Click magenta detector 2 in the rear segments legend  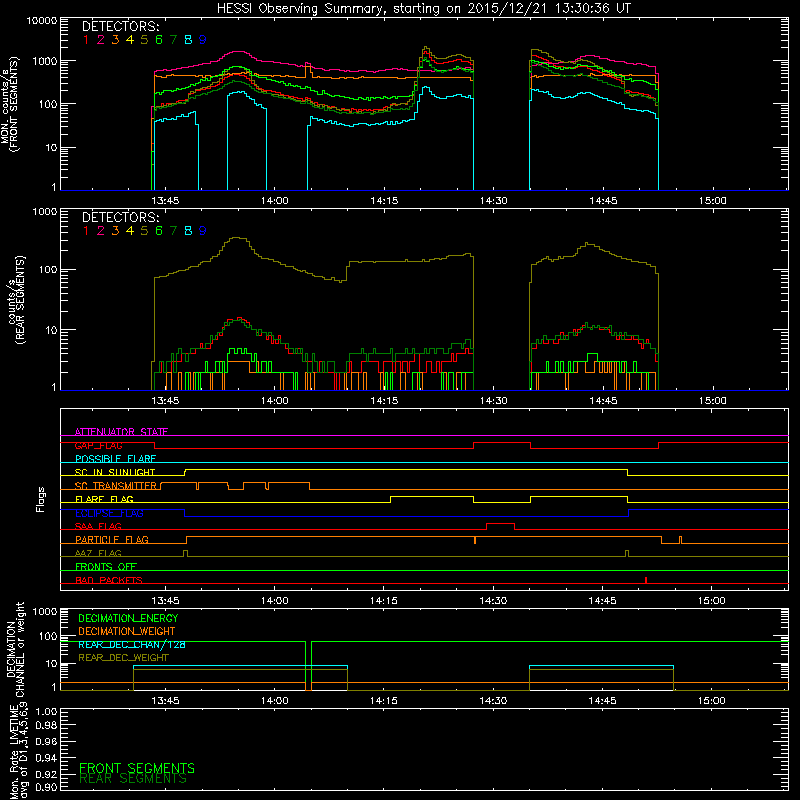point(101,231)
